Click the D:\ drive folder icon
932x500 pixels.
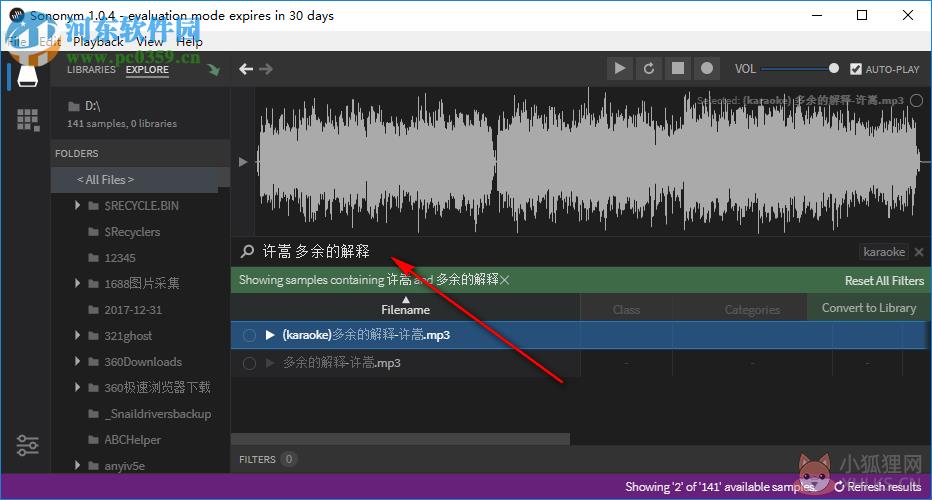(x=74, y=106)
